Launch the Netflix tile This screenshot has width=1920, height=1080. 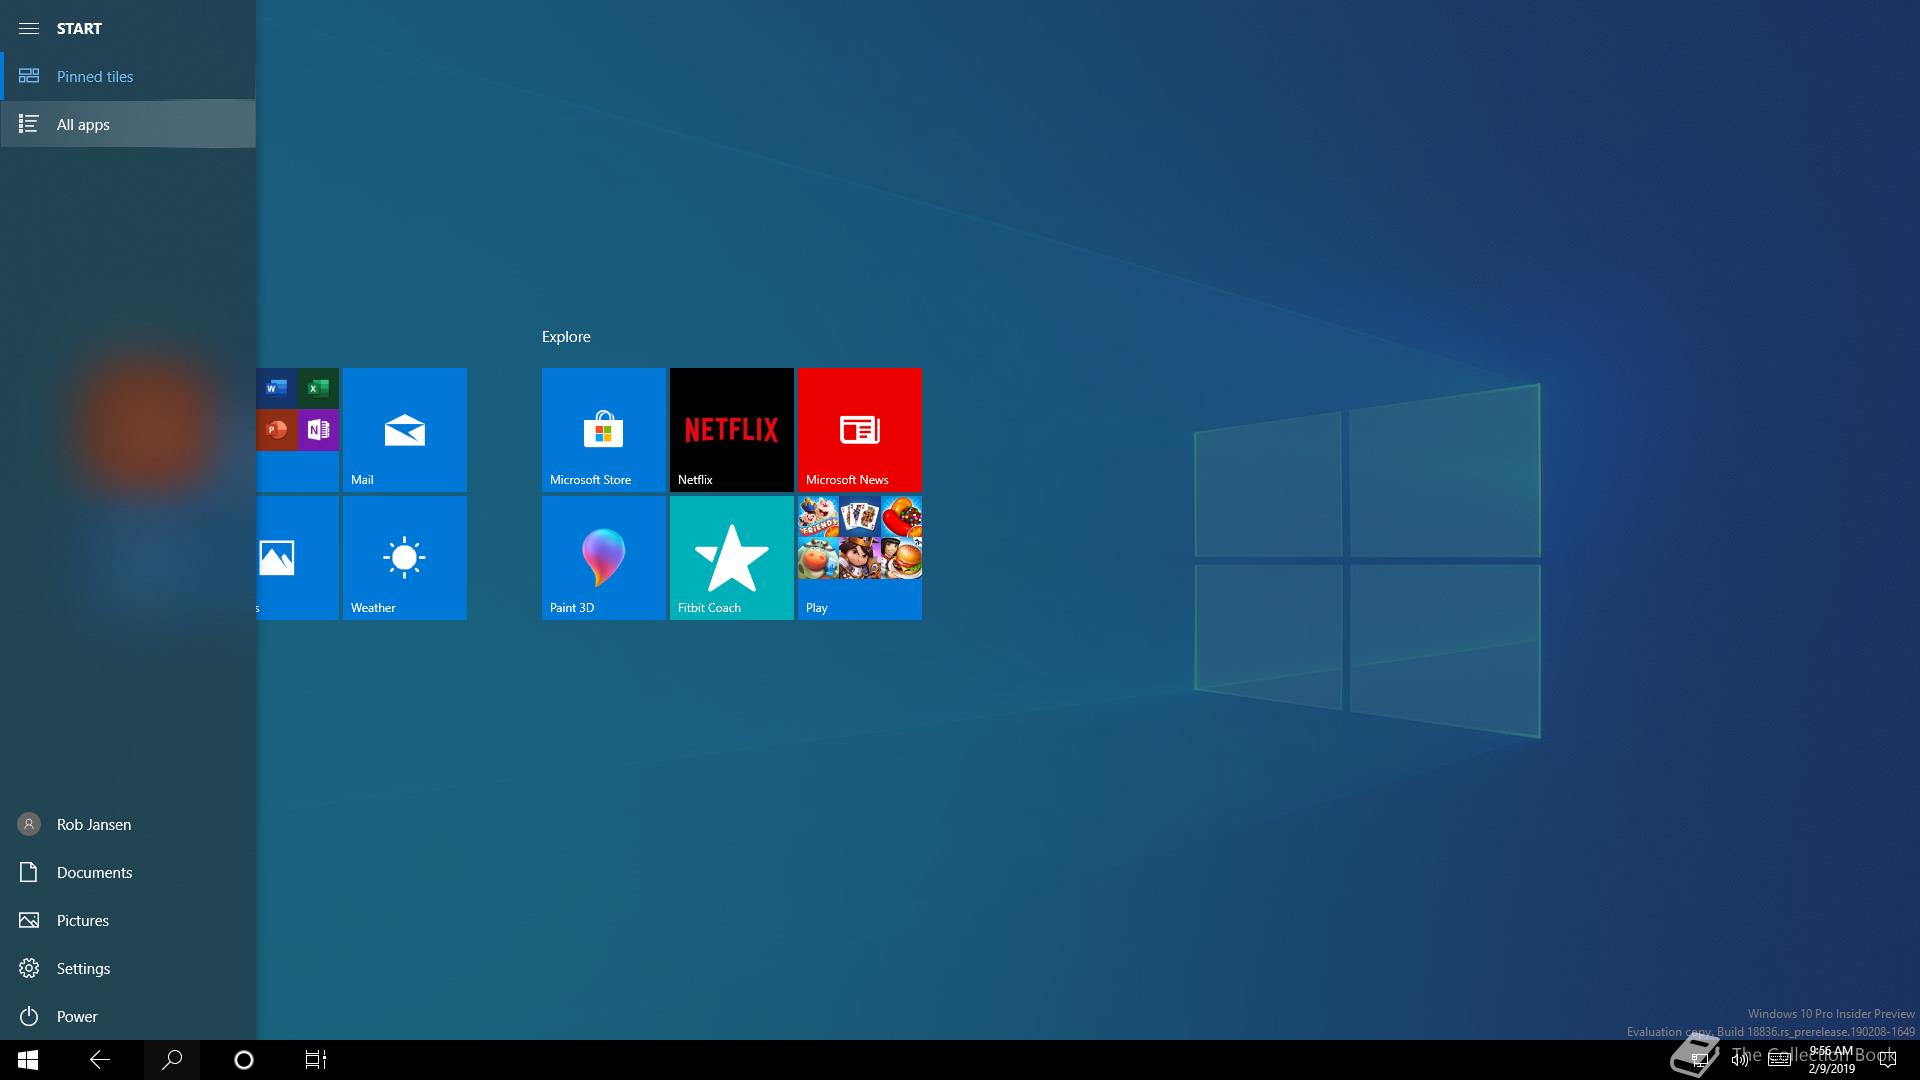tap(732, 430)
